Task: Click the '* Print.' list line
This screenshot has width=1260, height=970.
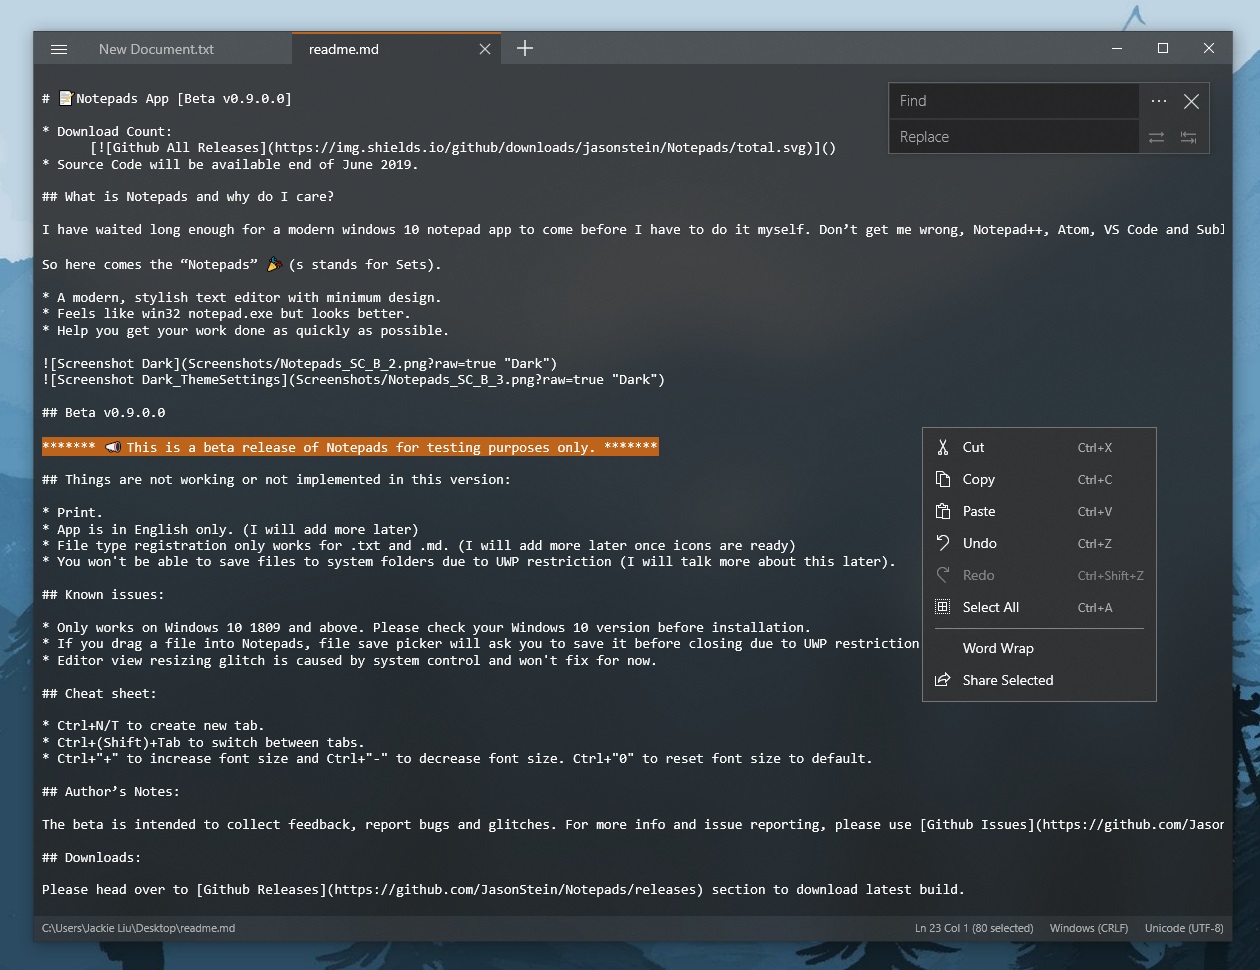Action: [72, 513]
